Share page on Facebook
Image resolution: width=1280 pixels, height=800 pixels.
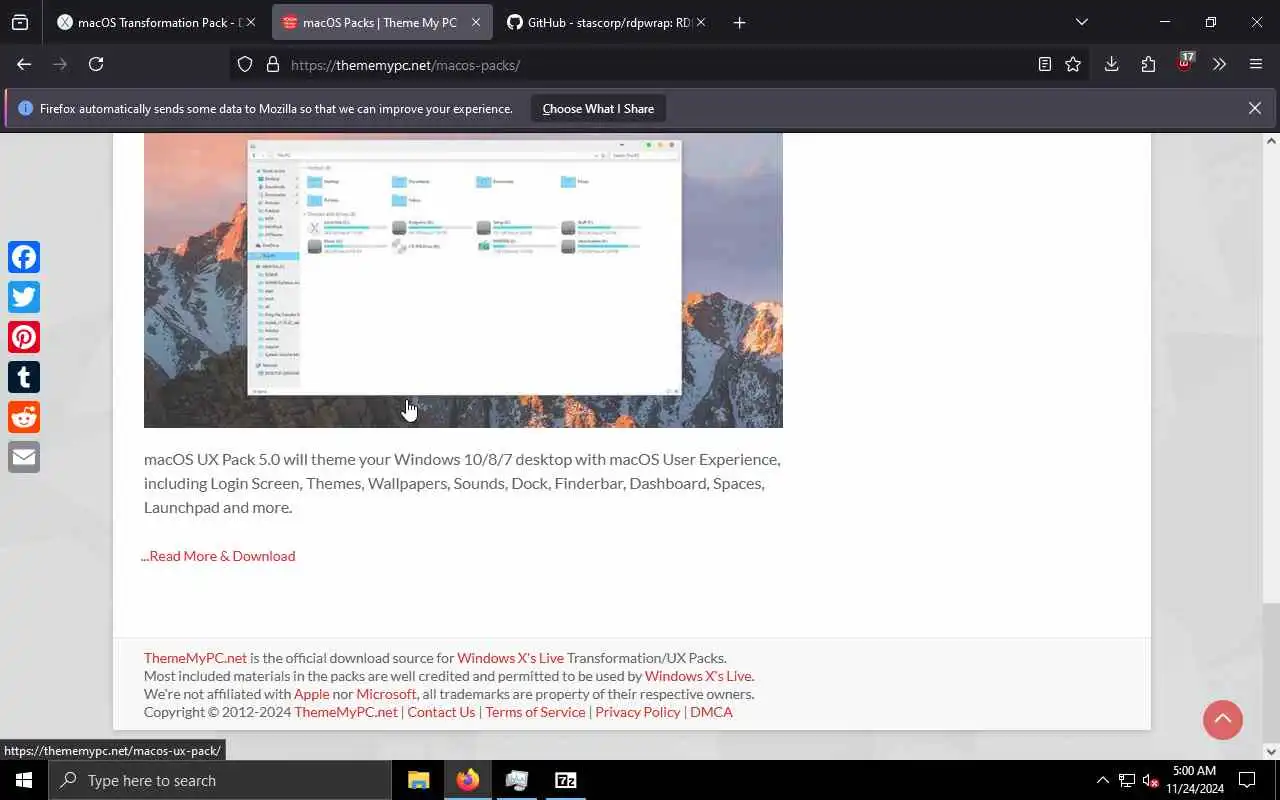click(x=24, y=257)
